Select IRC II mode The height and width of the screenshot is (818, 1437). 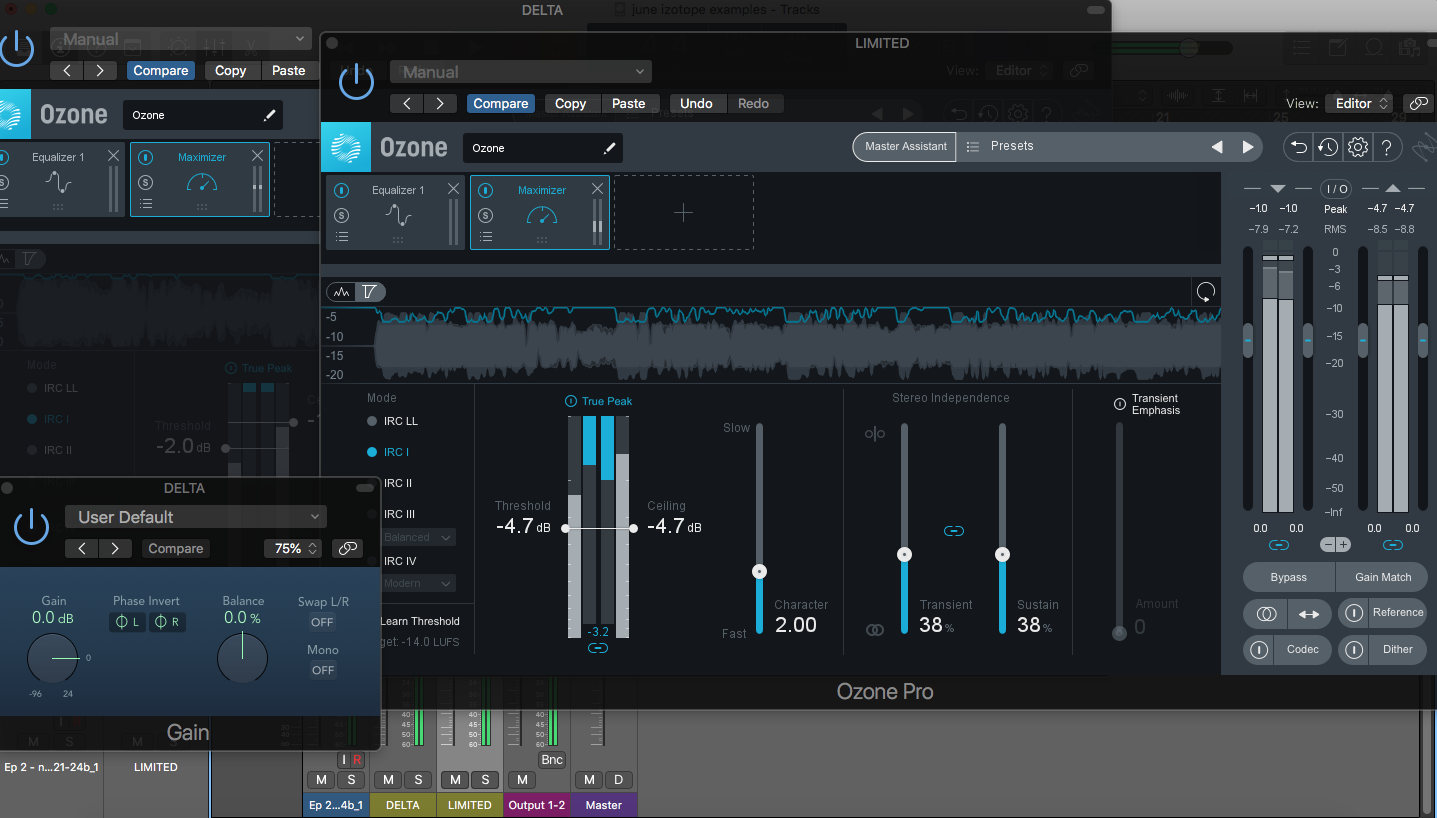390,483
